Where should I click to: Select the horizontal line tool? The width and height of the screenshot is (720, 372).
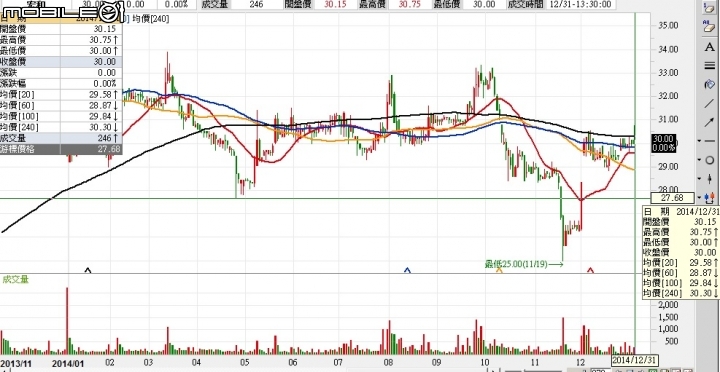(710, 141)
